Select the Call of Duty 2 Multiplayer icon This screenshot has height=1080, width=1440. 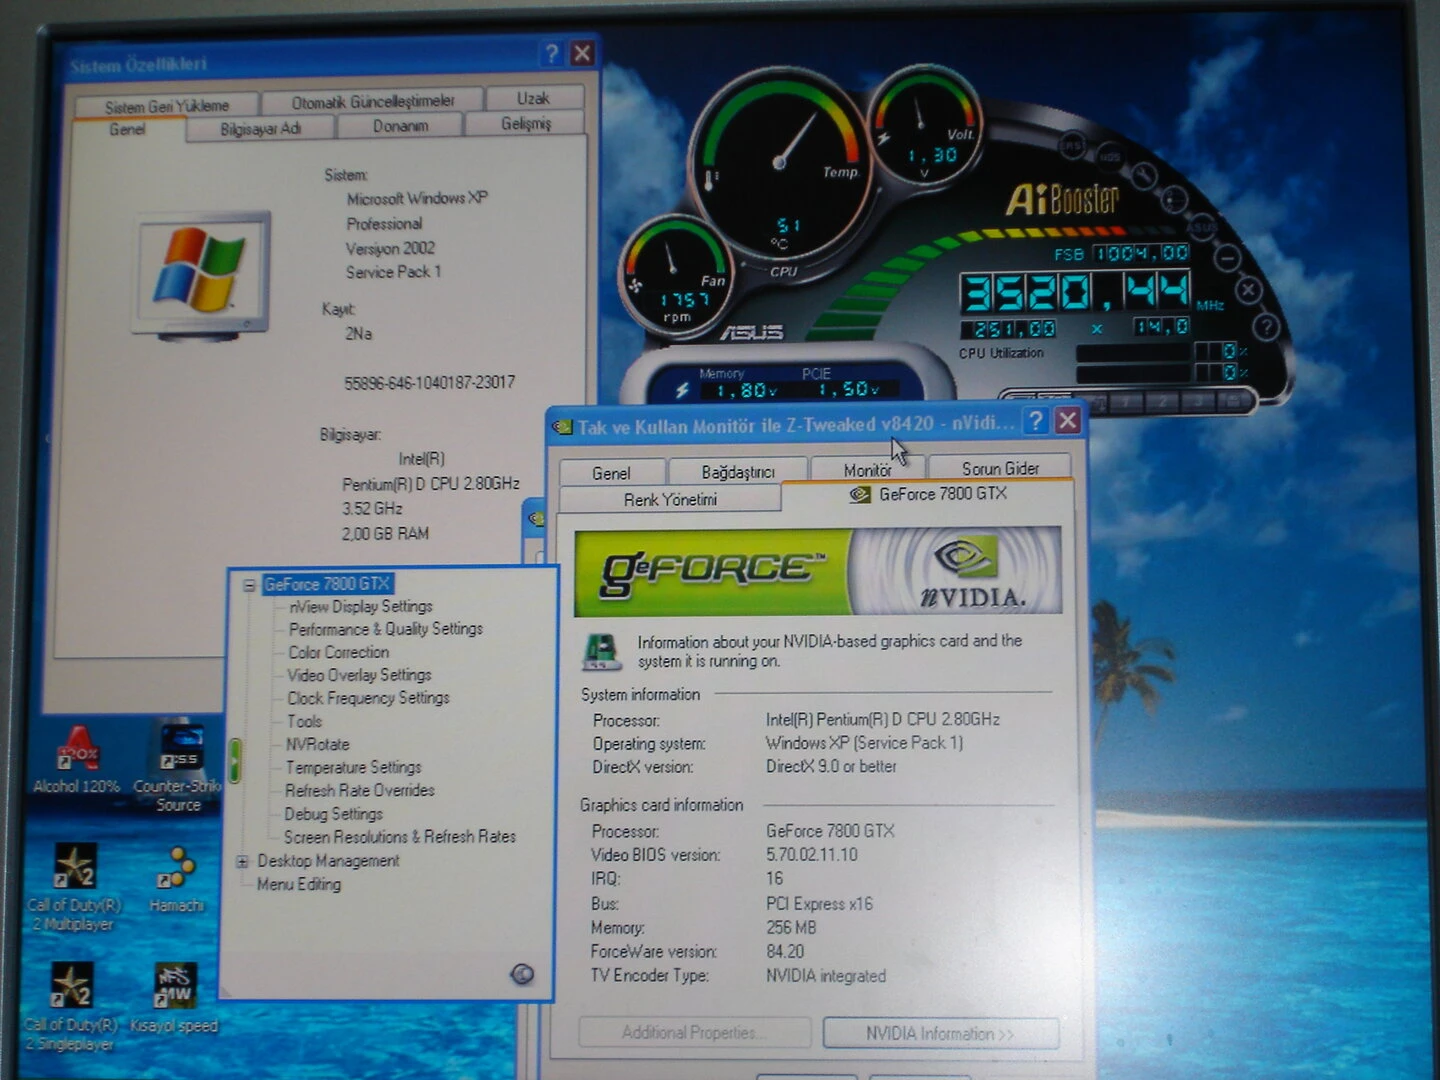click(x=75, y=888)
